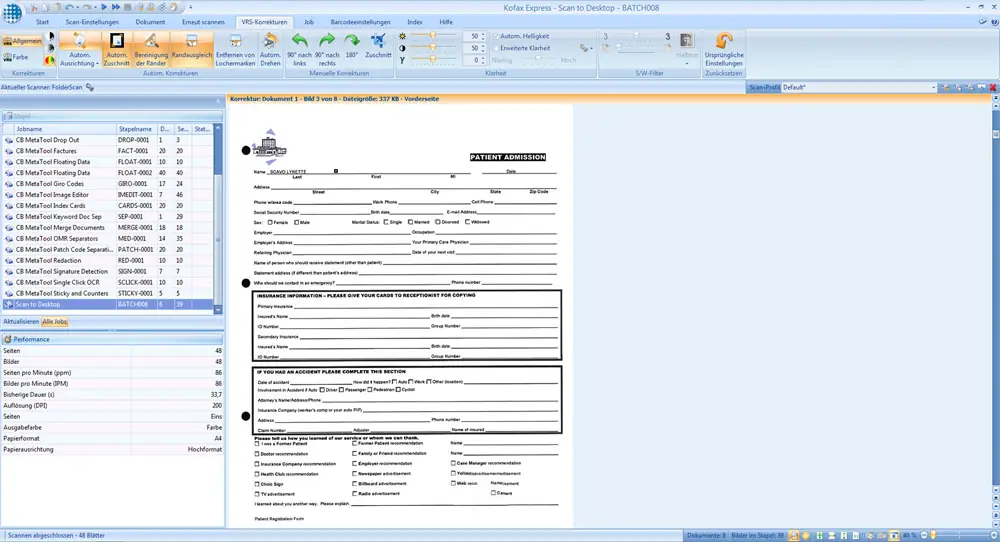
Task: Click status bar zoom out minus icon
Action: (x=923, y=536)
